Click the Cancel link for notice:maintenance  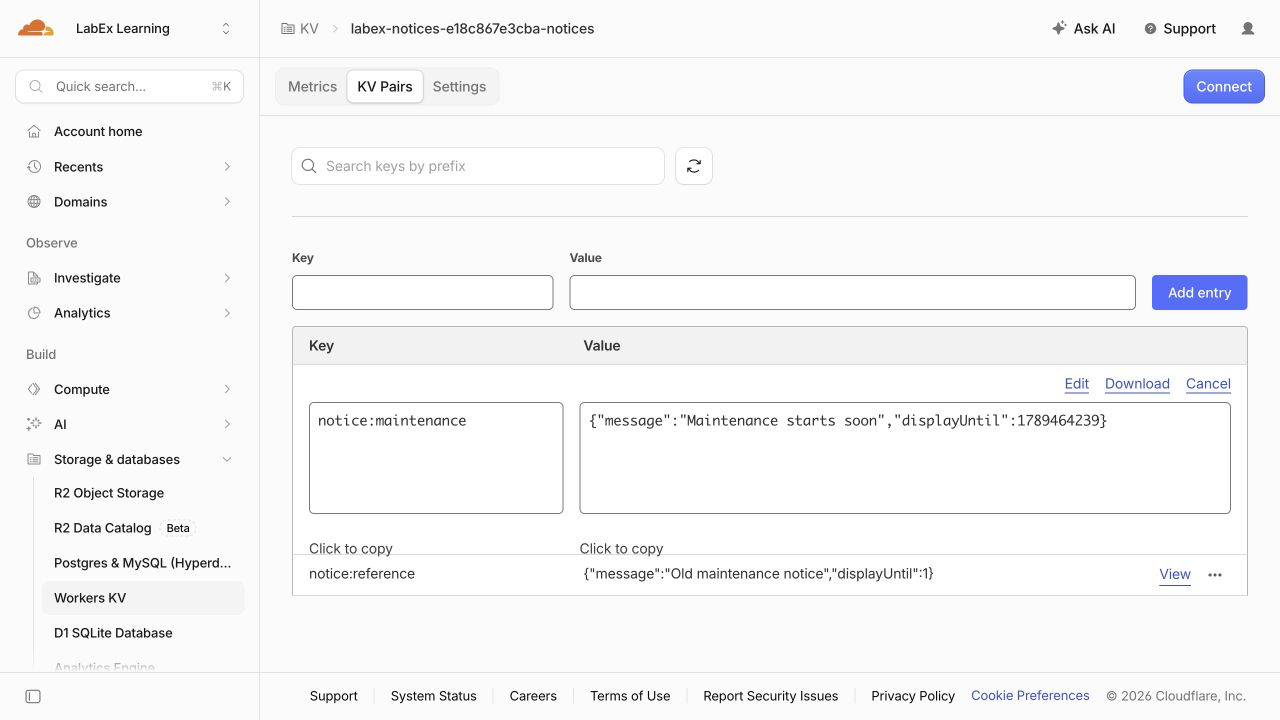point(1208,384)
